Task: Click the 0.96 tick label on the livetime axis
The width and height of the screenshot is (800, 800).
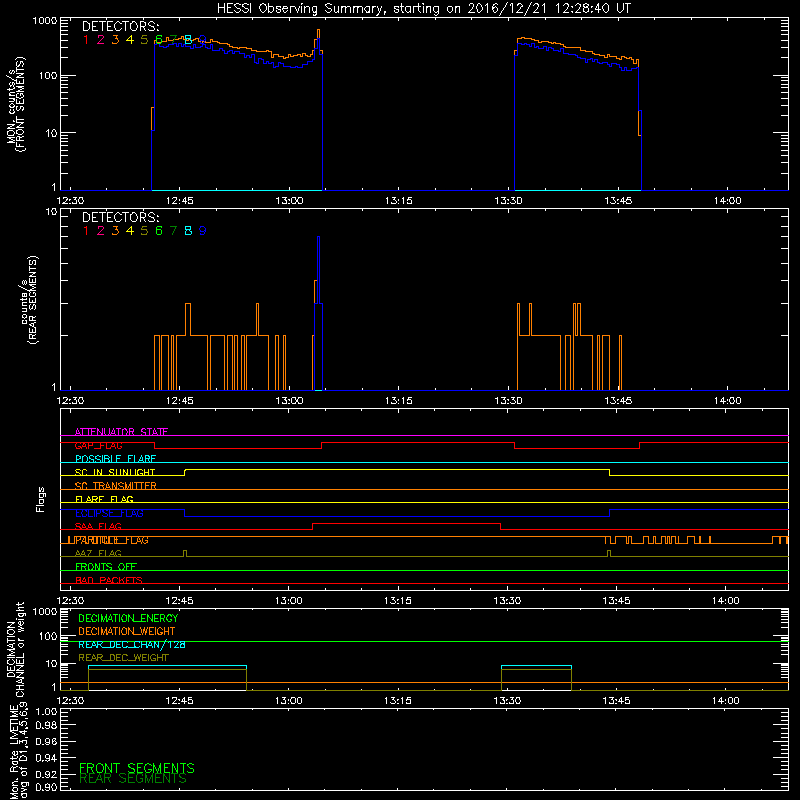Action: coord(46,741)
